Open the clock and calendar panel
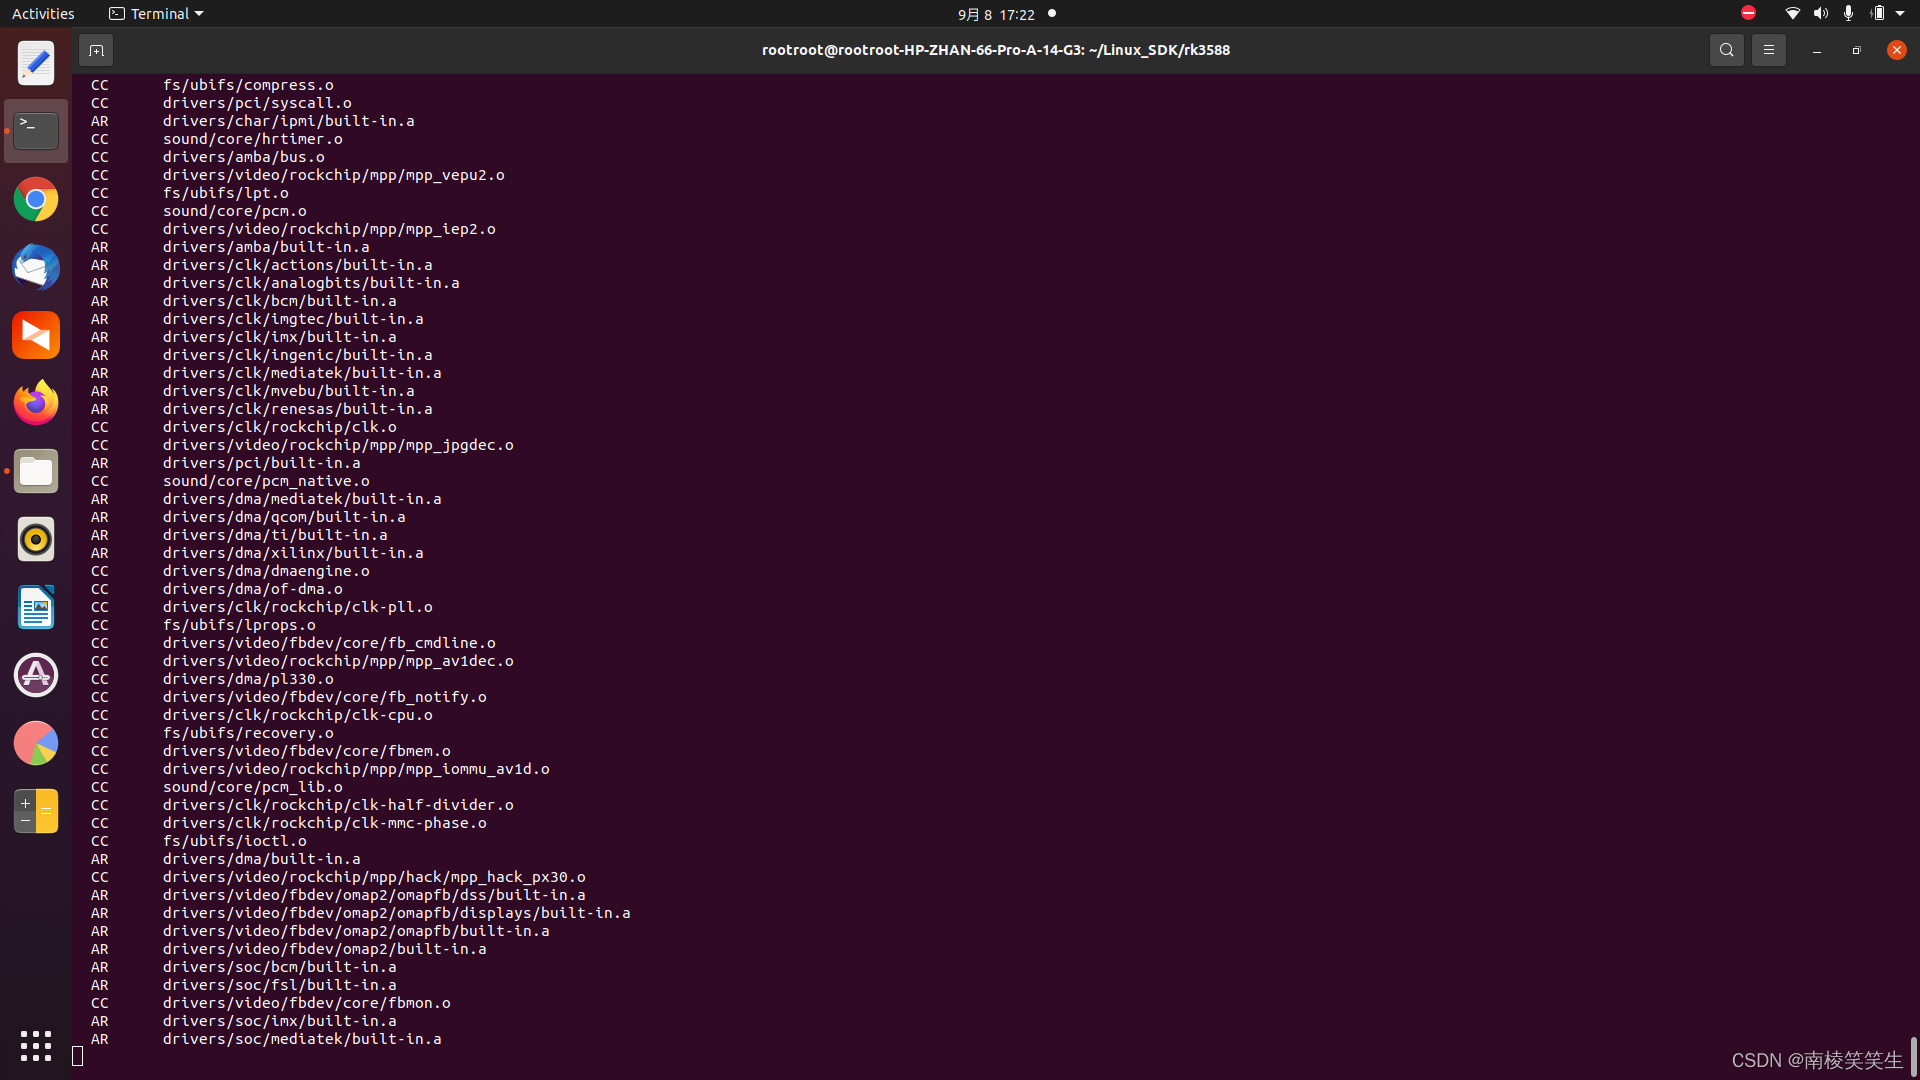The height and width of the screenshot is (1080, 1920). pos(996,14)
